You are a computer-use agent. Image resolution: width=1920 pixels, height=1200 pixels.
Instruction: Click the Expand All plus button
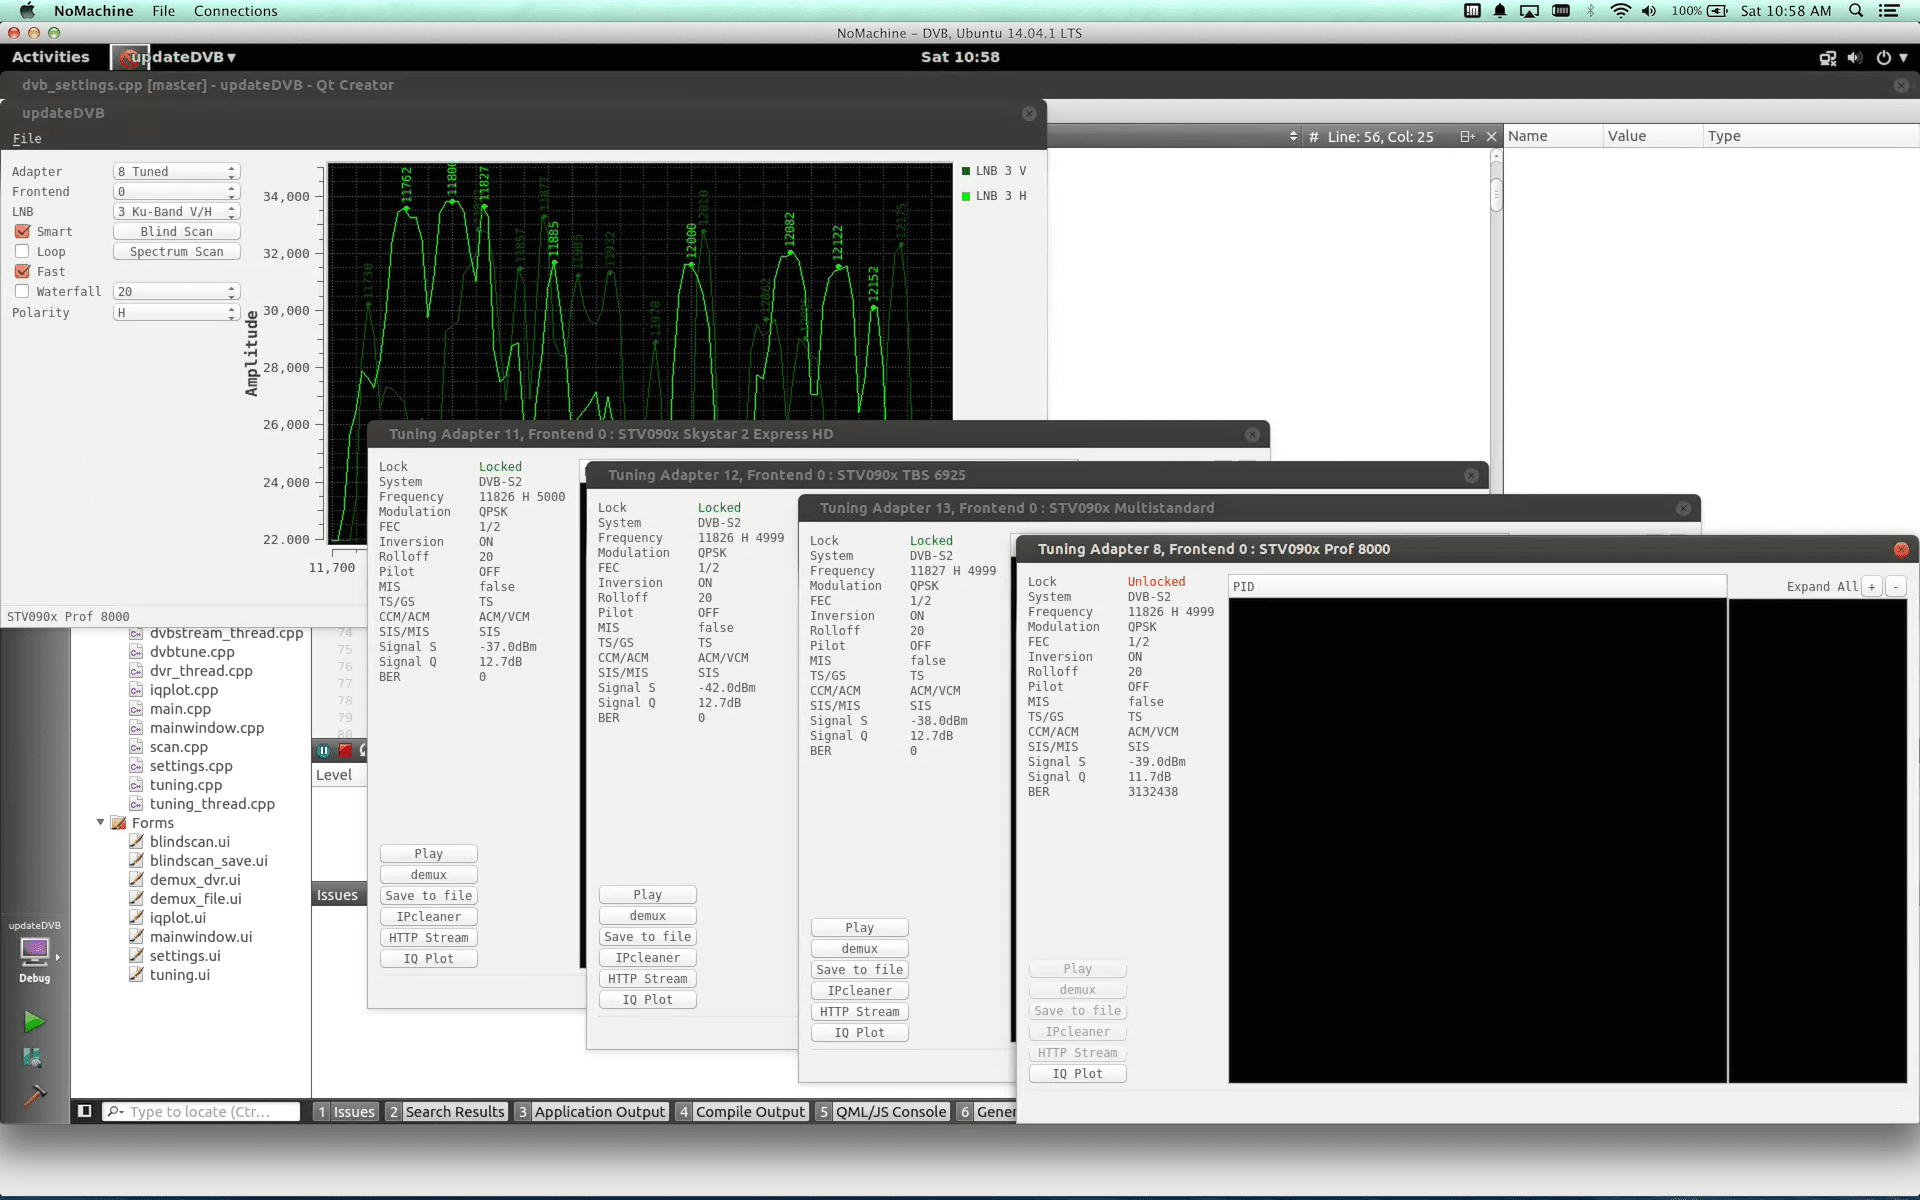1872,587
